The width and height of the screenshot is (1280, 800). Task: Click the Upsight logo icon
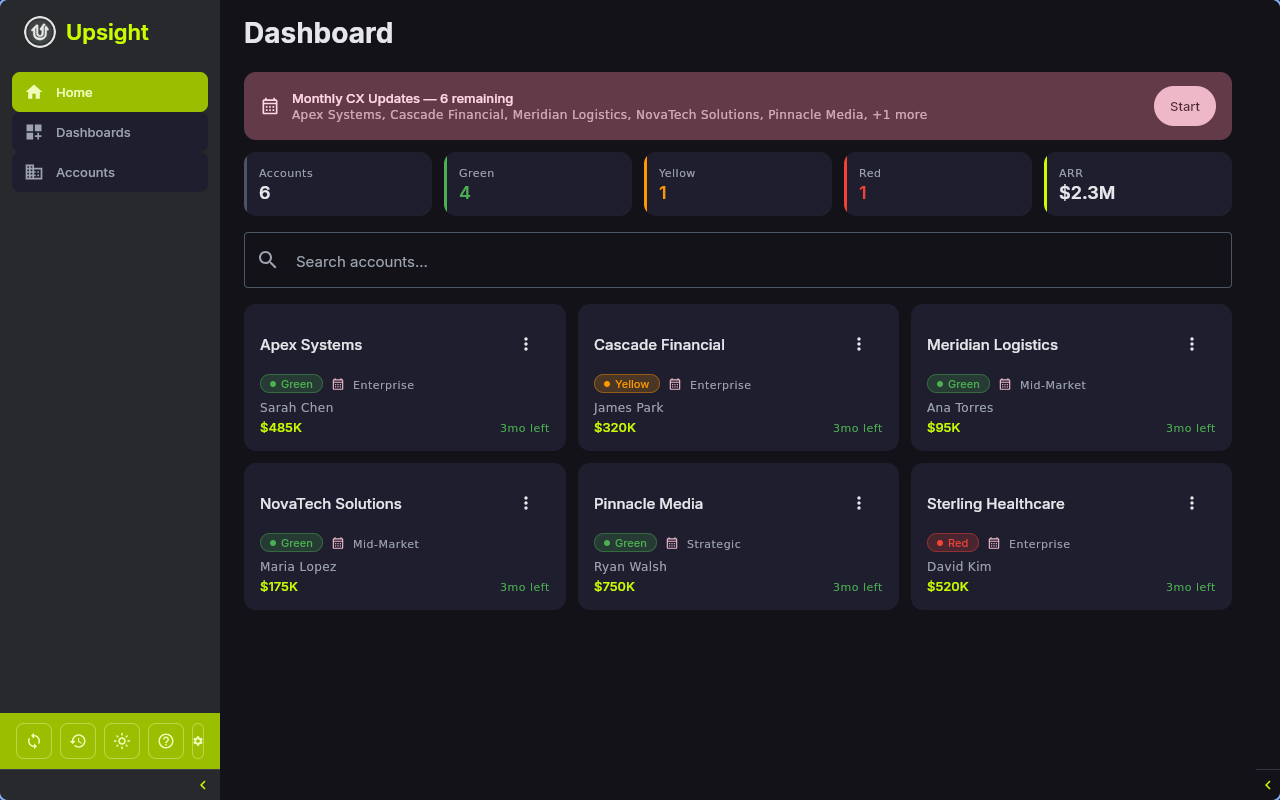(38, 31)
